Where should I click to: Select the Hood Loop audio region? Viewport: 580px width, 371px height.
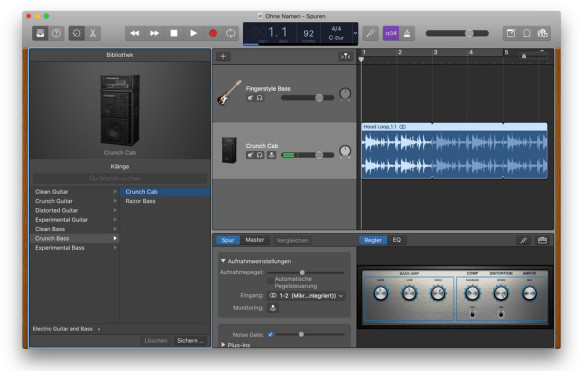click(x=454, y=151)
